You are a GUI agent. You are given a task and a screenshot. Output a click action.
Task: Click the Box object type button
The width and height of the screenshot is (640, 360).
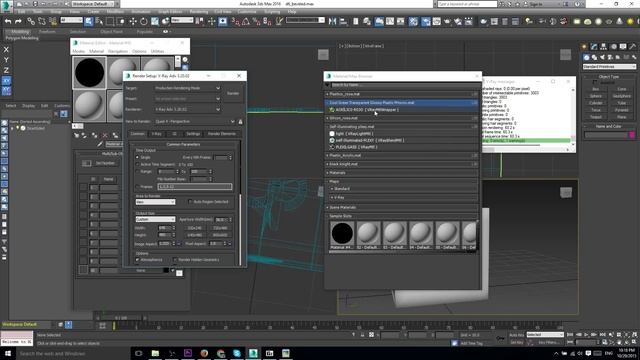click(596, 89)
